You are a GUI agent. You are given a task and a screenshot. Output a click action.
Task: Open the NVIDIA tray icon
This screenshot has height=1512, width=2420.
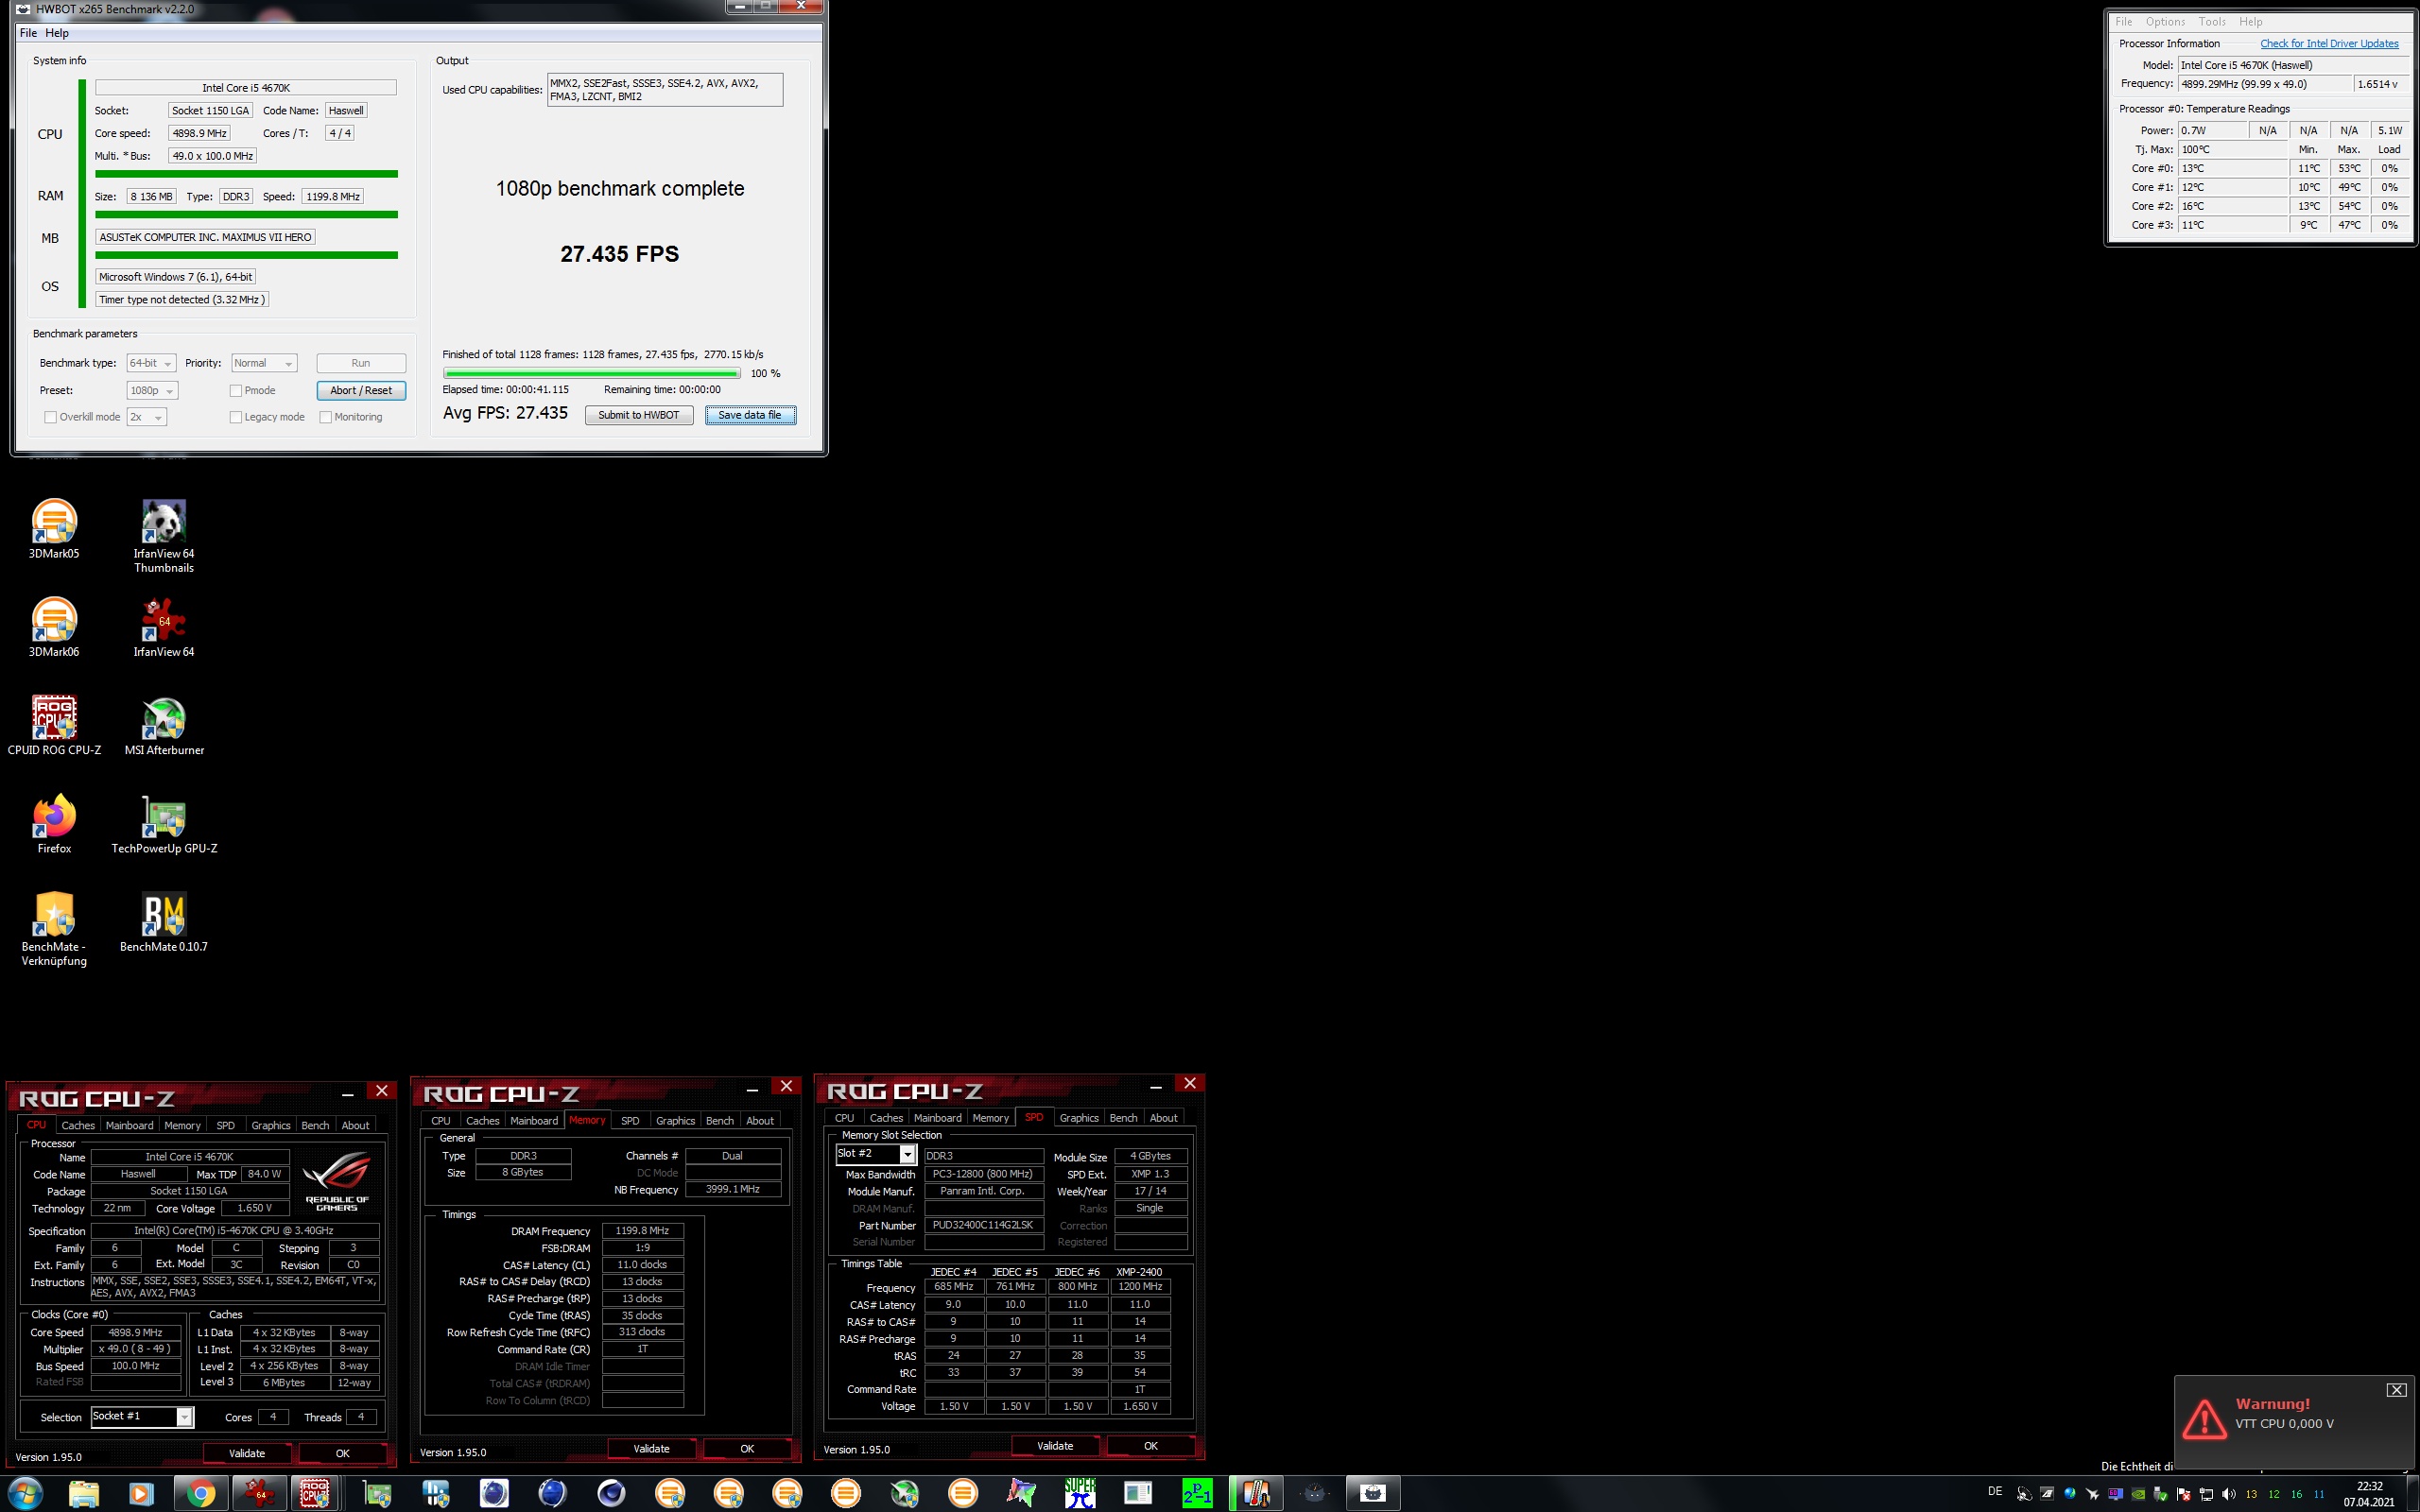(2138, 1494)
